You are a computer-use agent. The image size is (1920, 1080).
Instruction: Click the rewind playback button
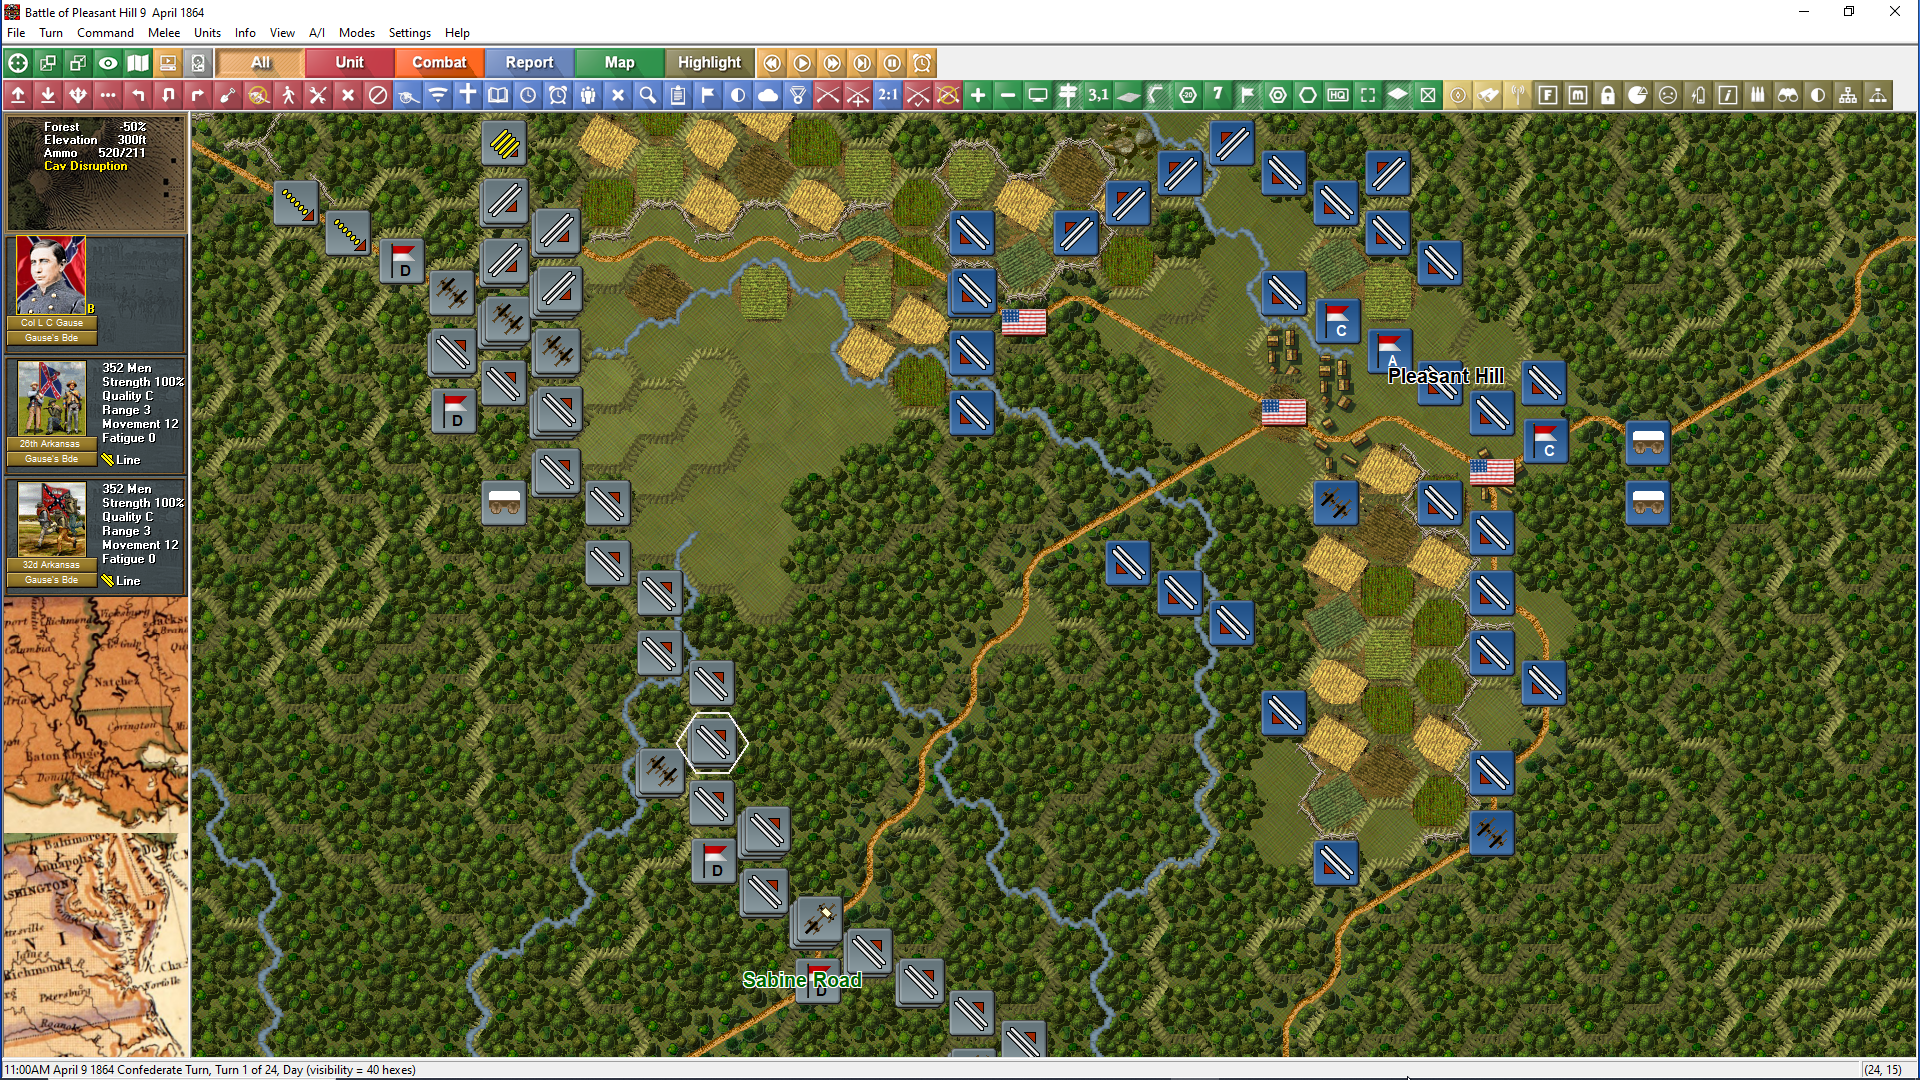coord(772,63)
